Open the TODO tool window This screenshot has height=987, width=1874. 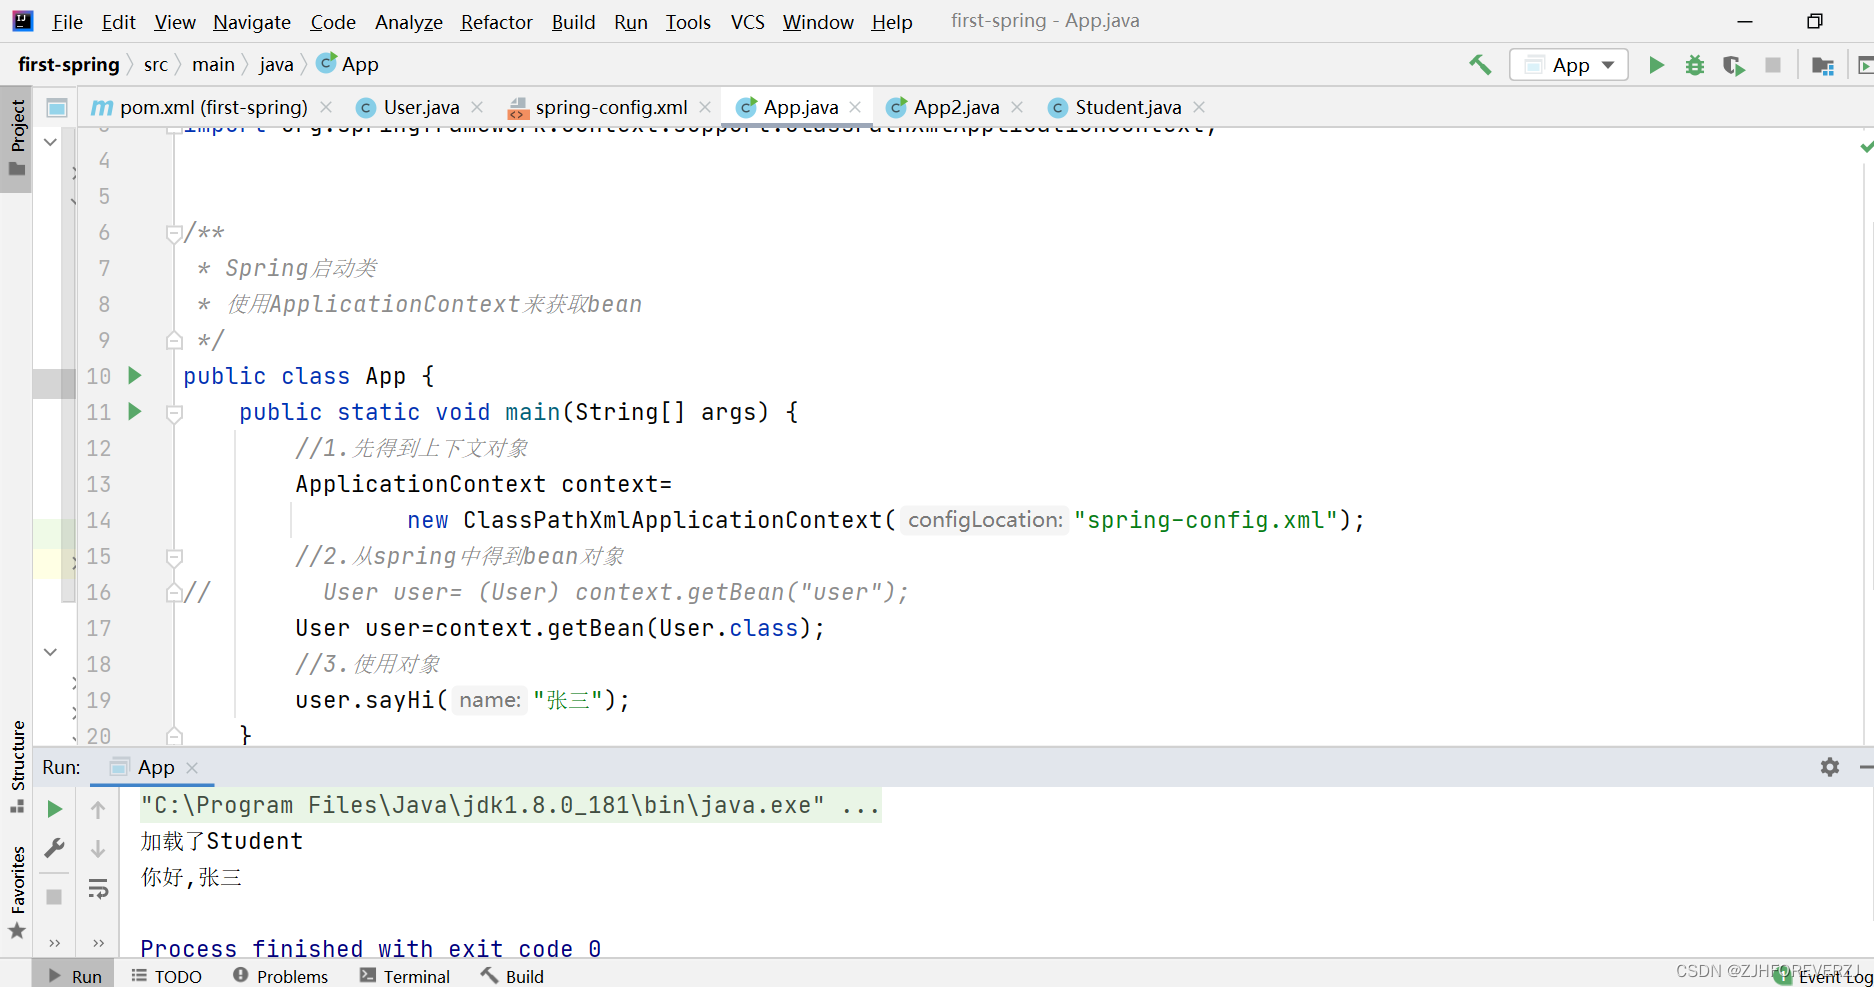tap(166, 976)
